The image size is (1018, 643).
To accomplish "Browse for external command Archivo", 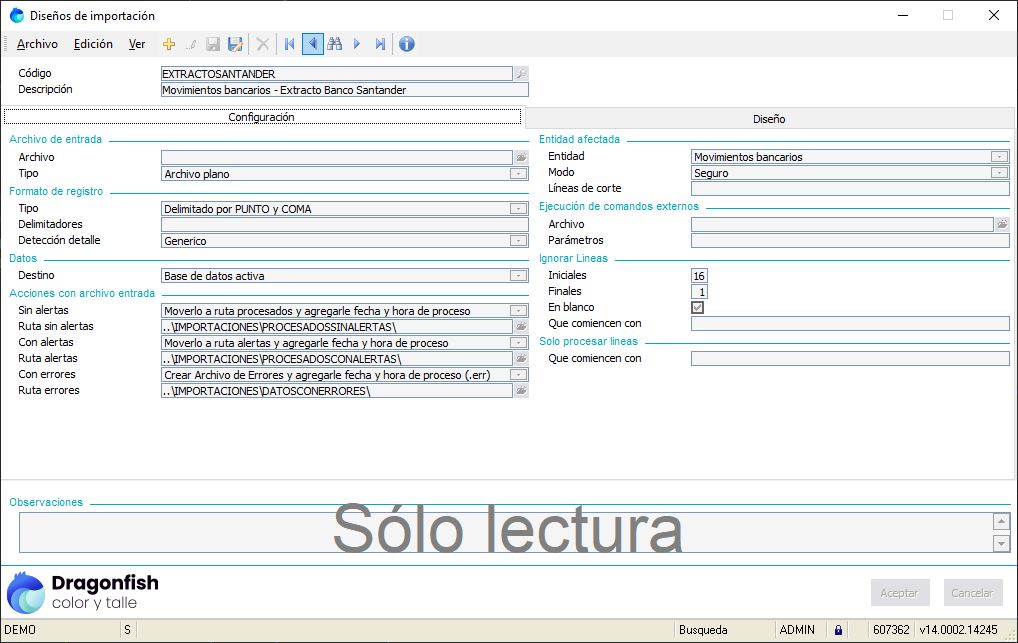I will point(1002,224).
